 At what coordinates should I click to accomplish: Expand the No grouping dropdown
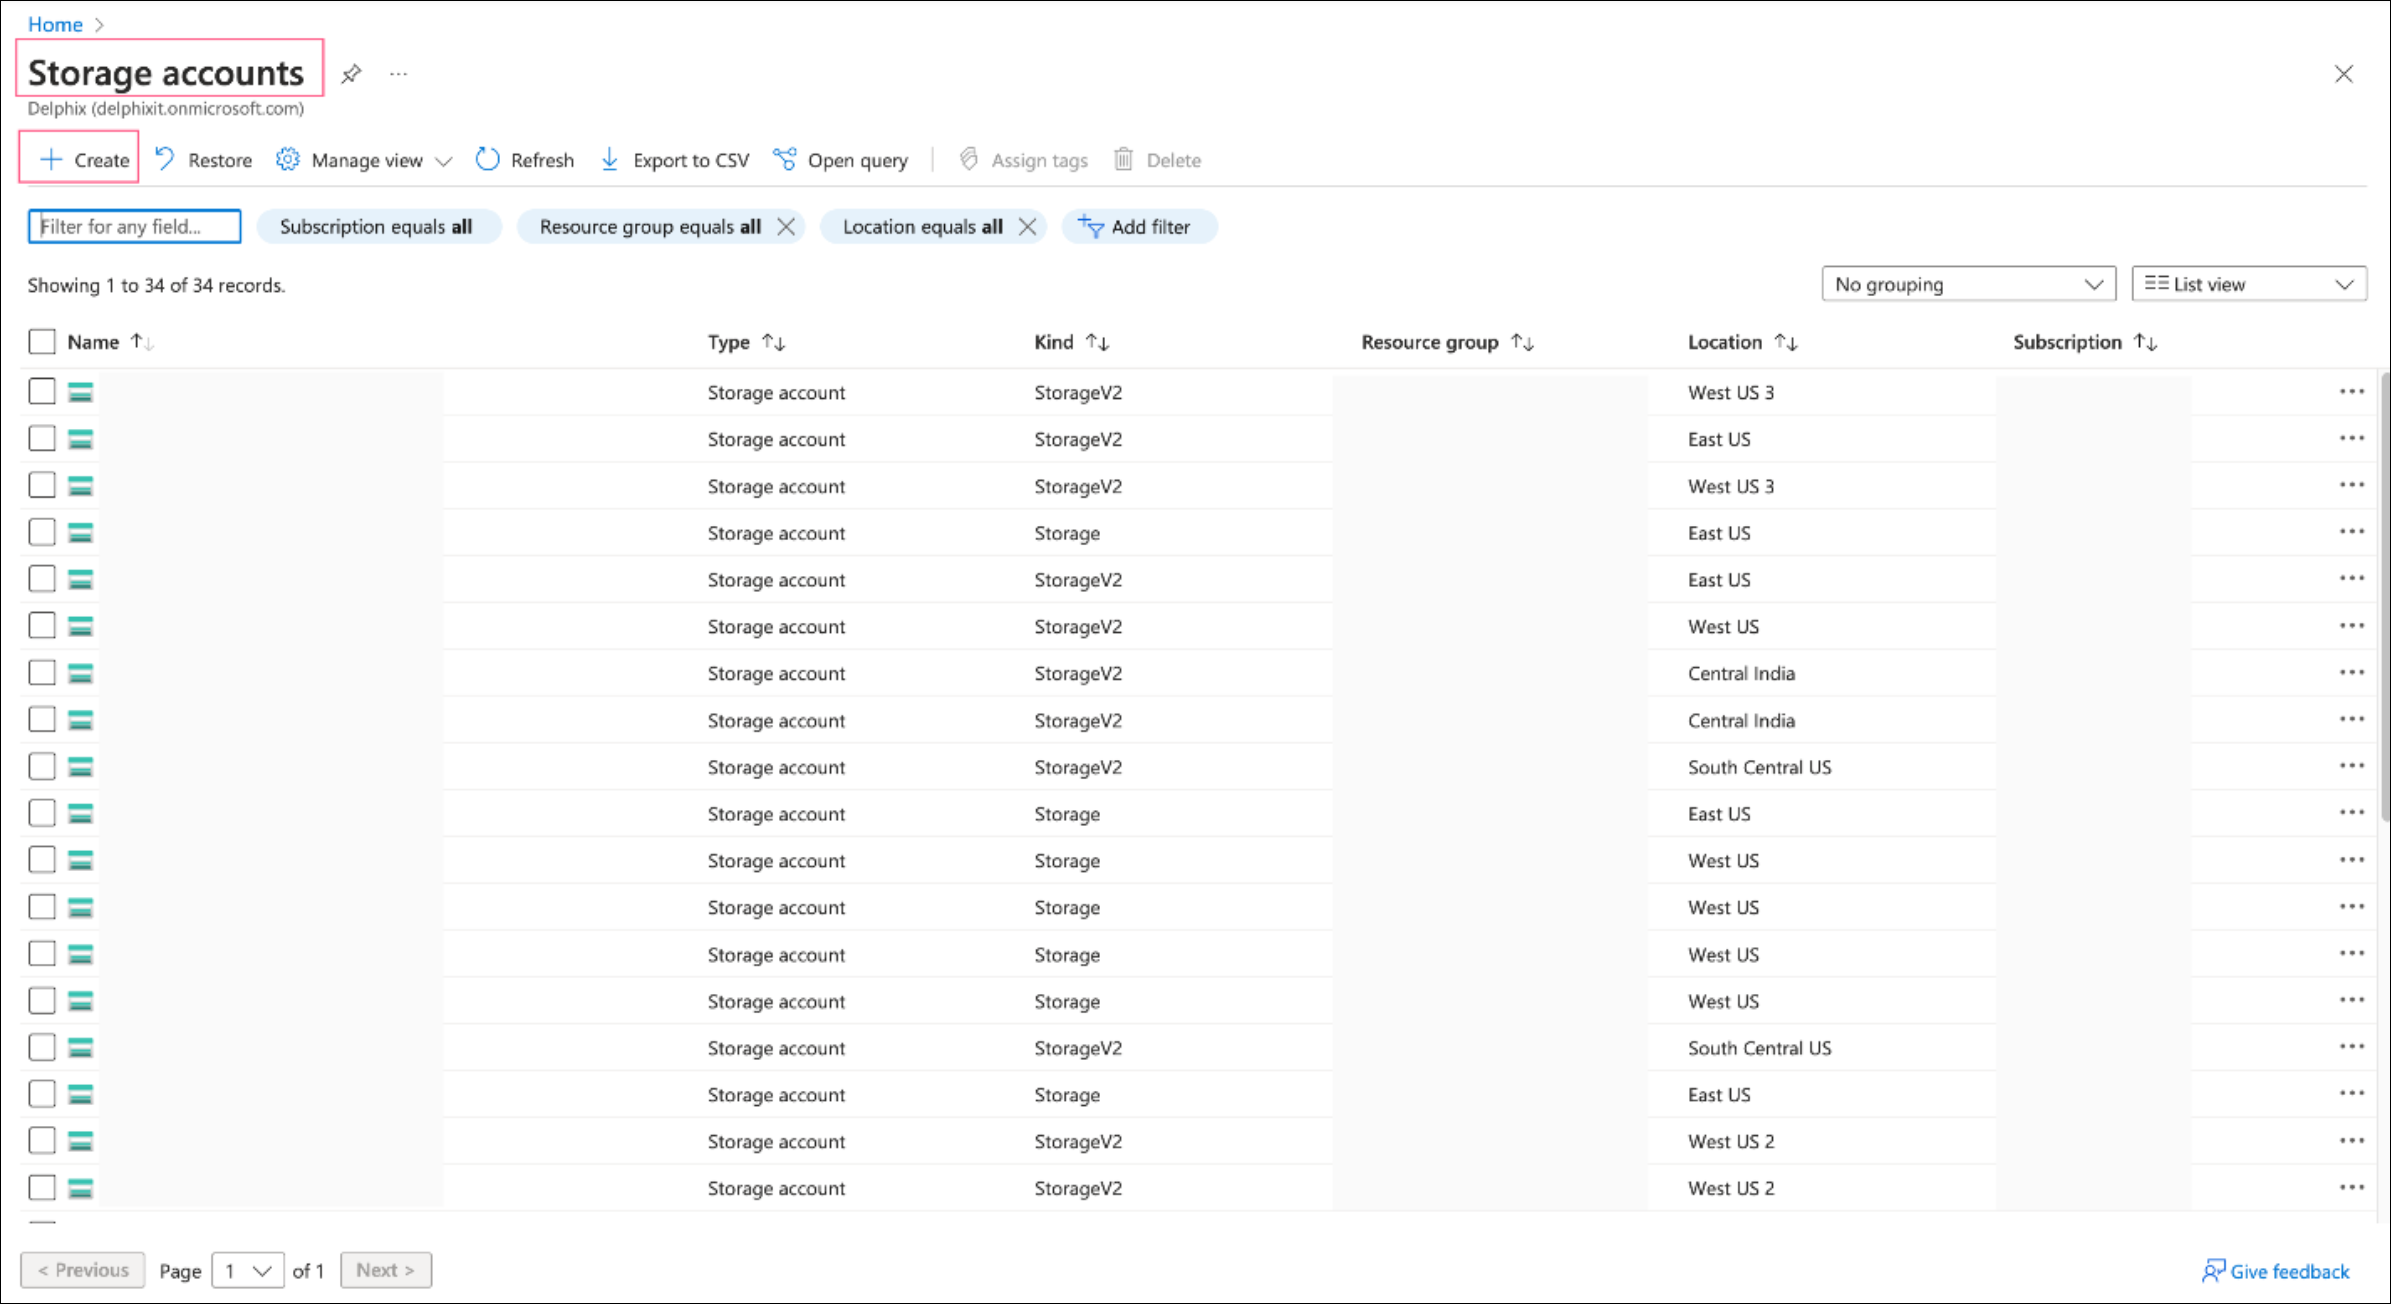pos(1967,285)
